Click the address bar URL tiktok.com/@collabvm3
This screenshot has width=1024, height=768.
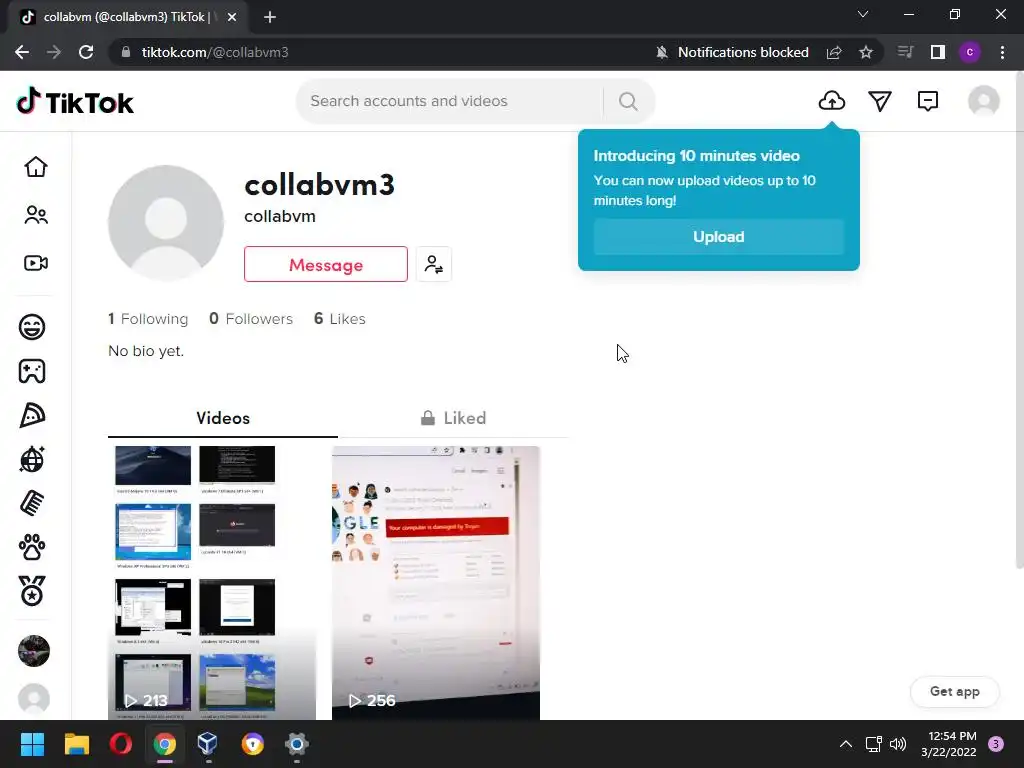click(215, 52)
